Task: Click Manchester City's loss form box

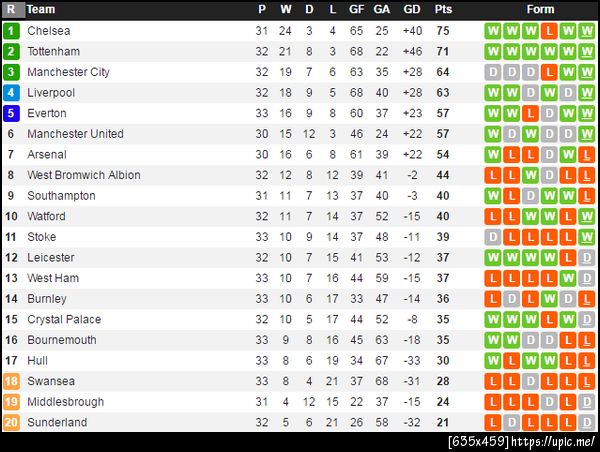Action: pos(548,72)
